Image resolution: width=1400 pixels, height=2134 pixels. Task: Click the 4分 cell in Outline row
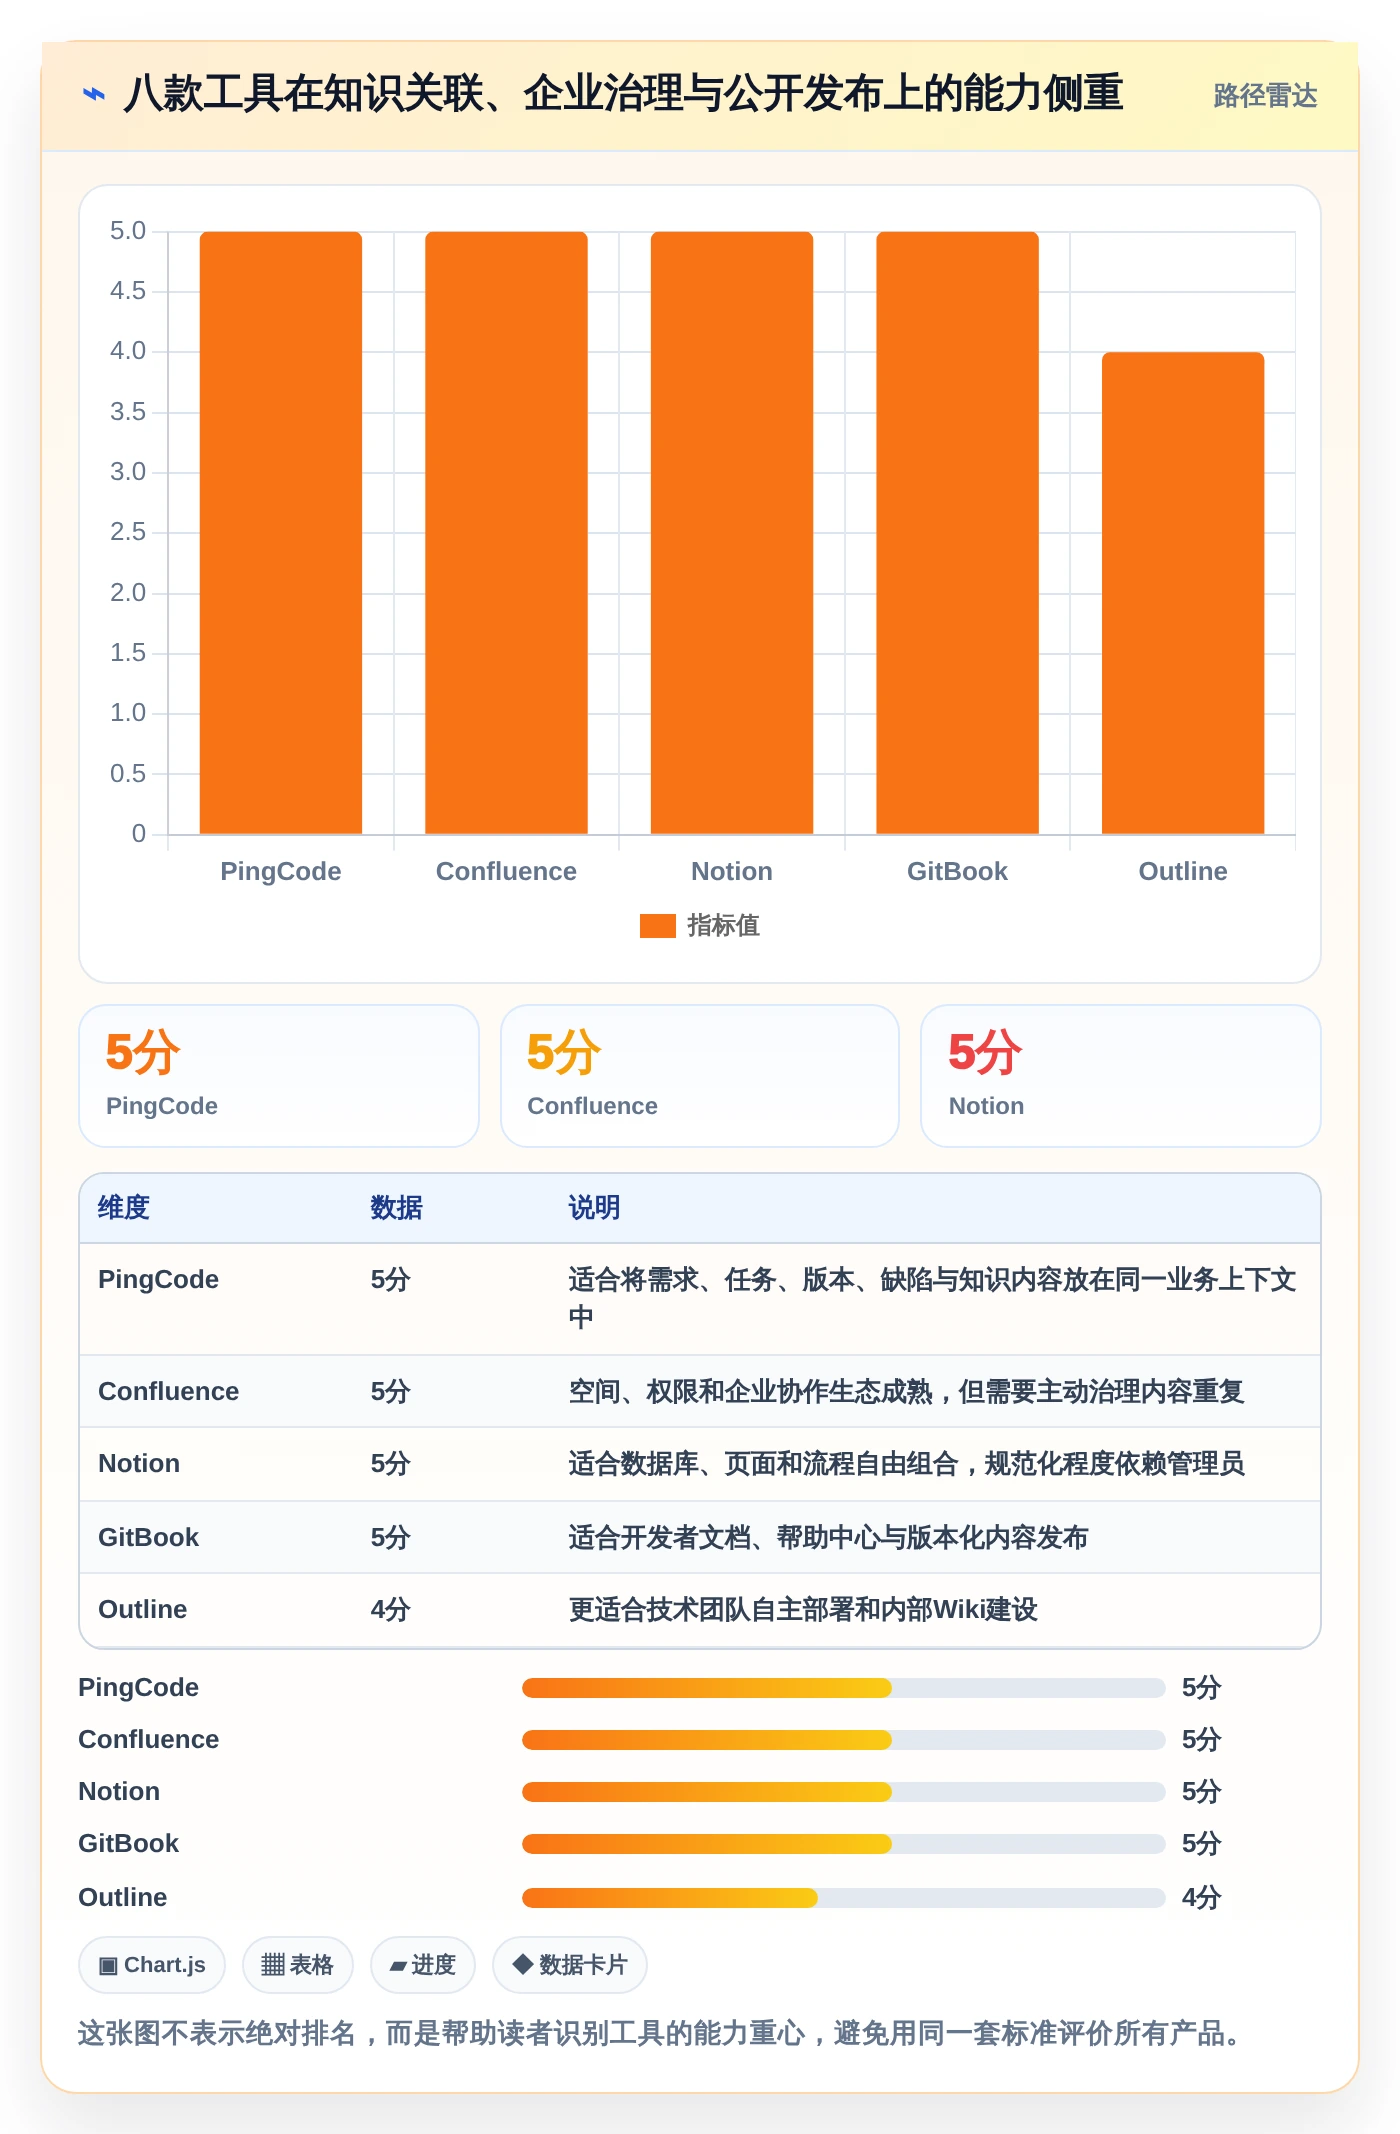pos(390,1610)
